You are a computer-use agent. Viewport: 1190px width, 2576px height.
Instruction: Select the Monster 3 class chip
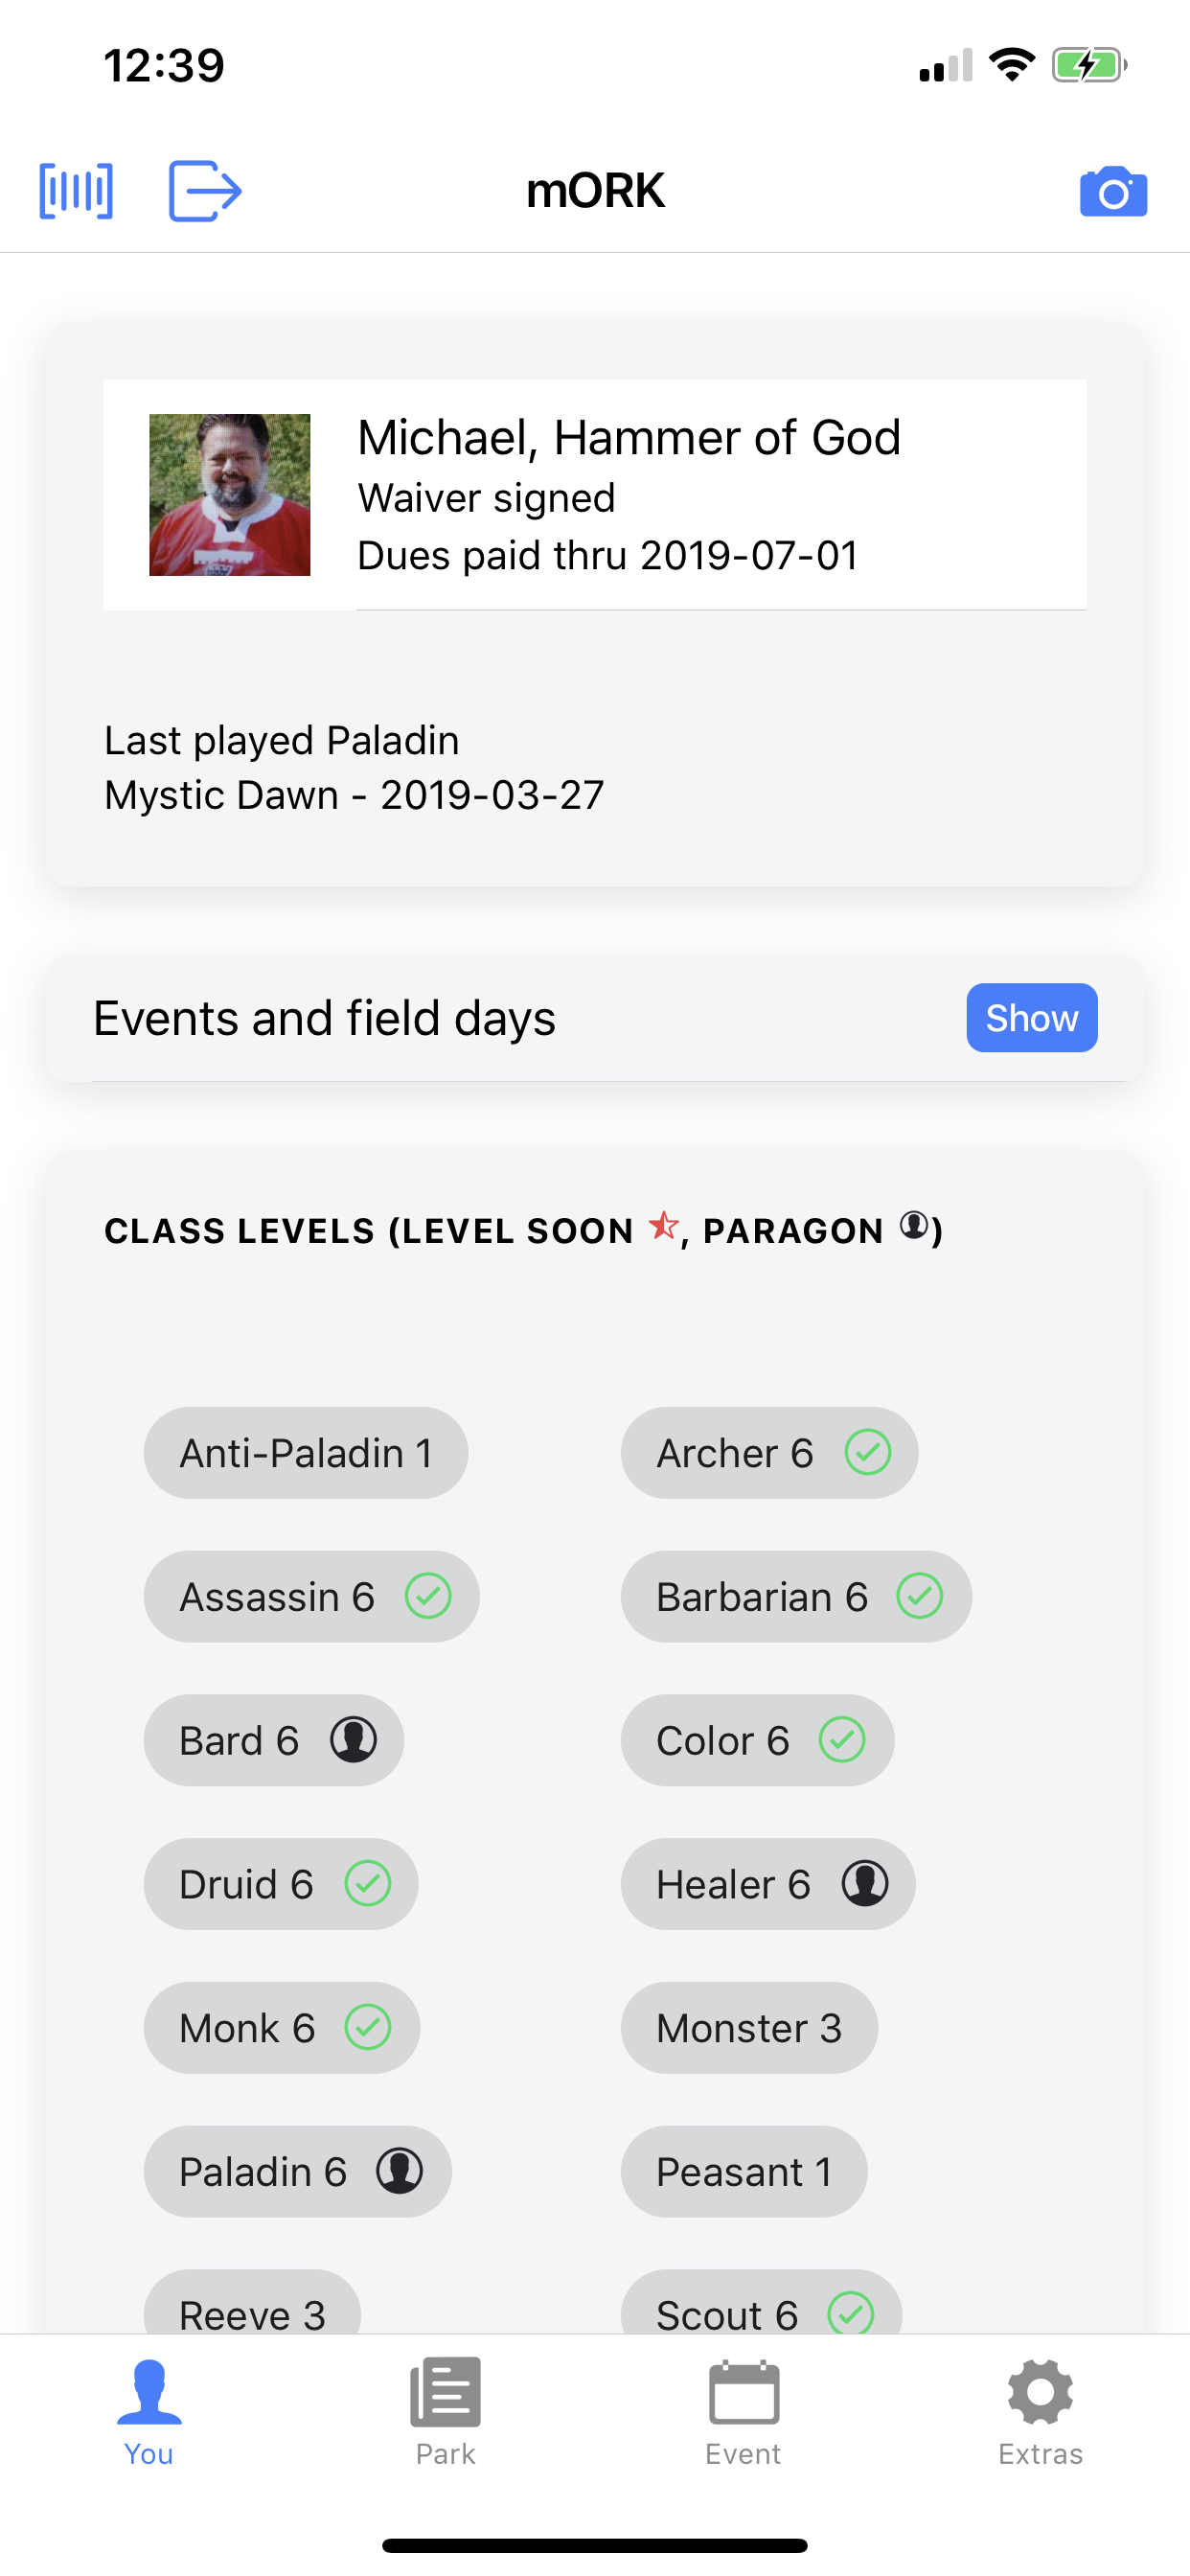click(749, 2028)
